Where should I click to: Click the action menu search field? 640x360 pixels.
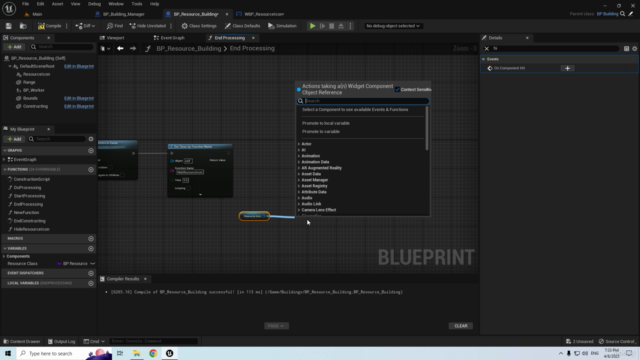(363, 101)
